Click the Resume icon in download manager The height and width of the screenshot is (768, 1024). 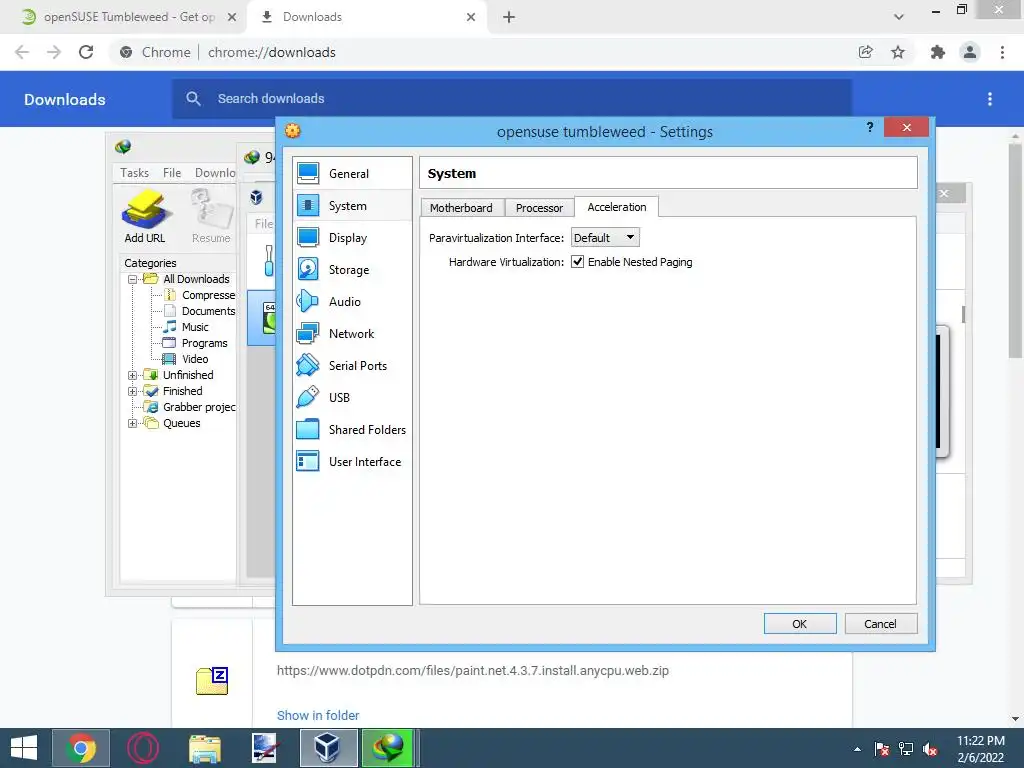211,209
